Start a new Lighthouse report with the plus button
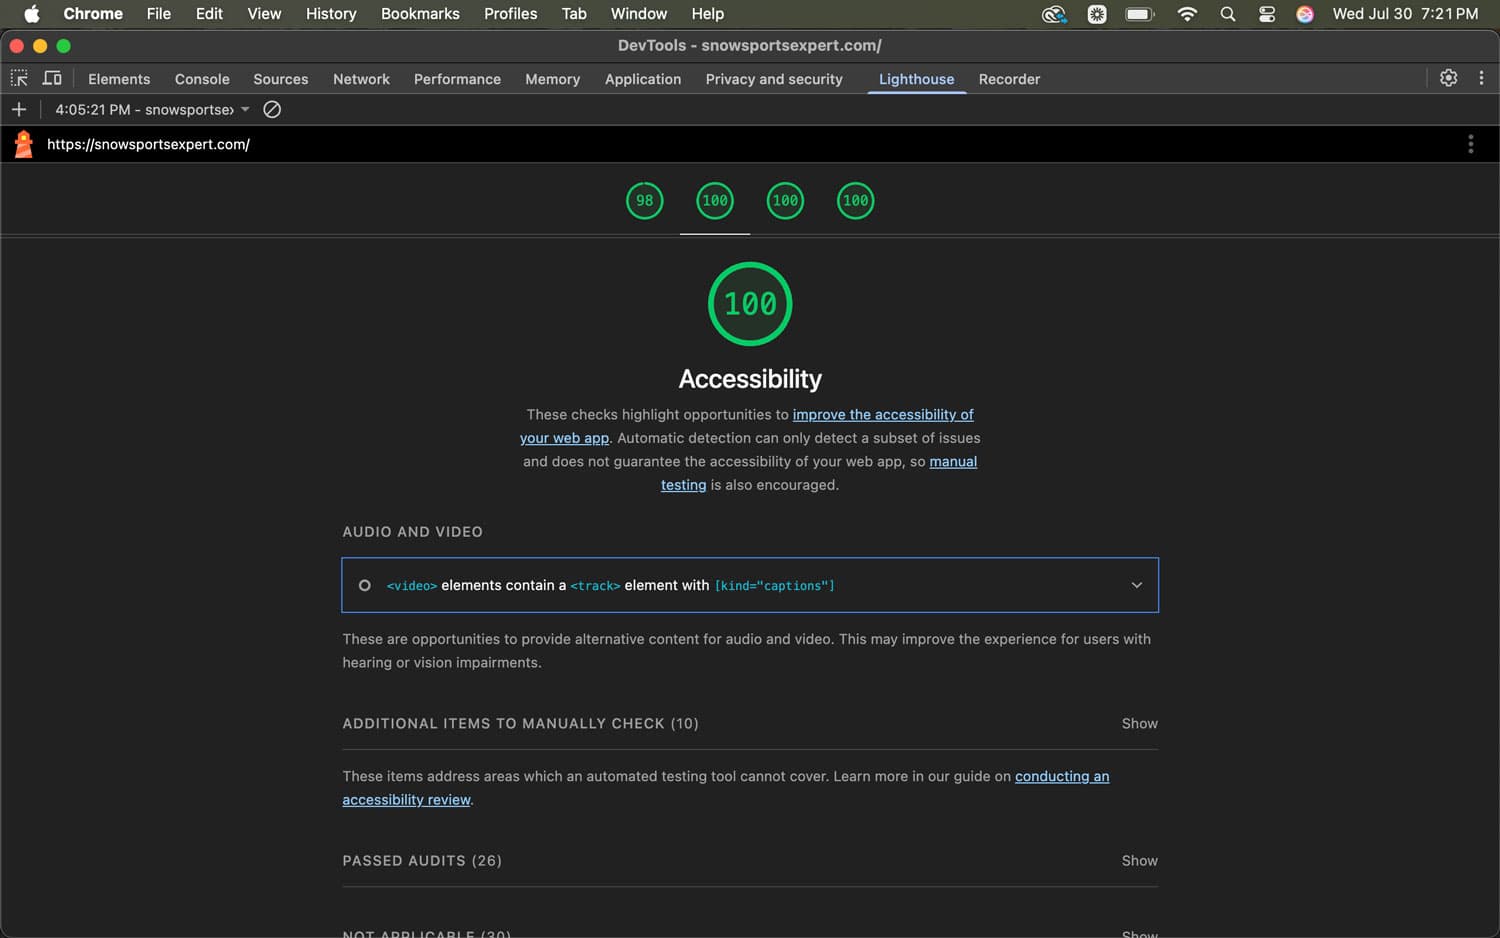This screenshot has width=1500, height=938. tap(19, 109)
